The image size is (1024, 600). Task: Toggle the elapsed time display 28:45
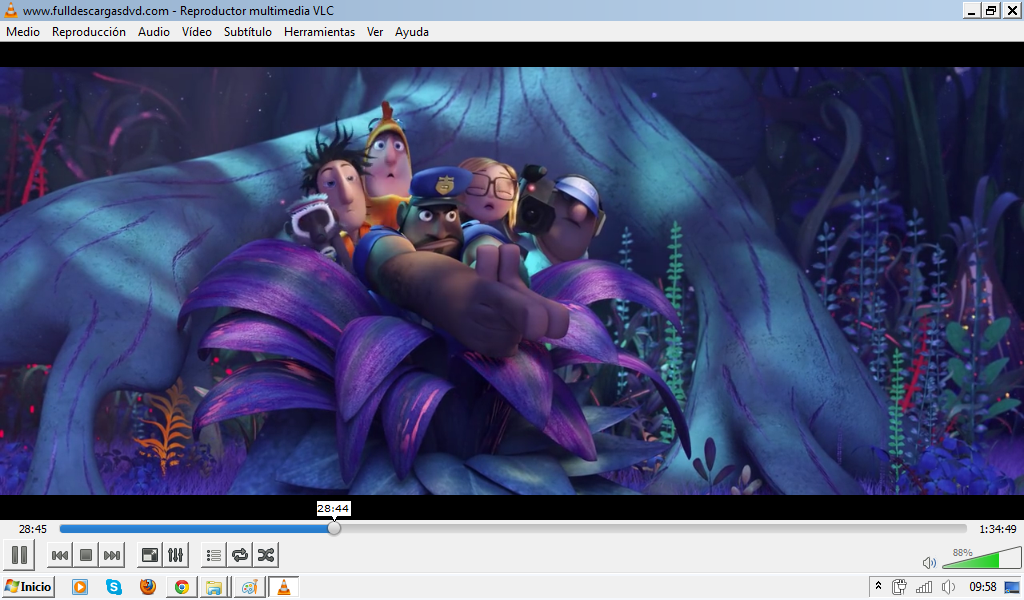click(33, 529)
